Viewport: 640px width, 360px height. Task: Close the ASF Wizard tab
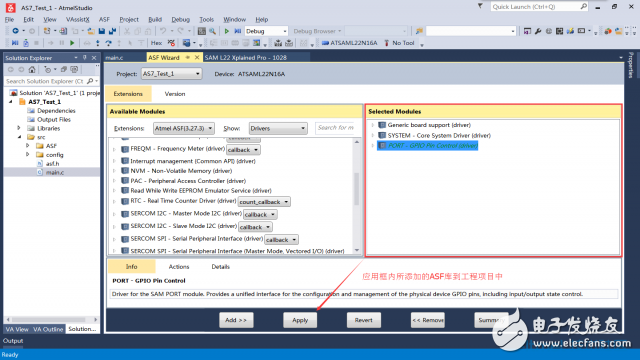pos(197,58)
